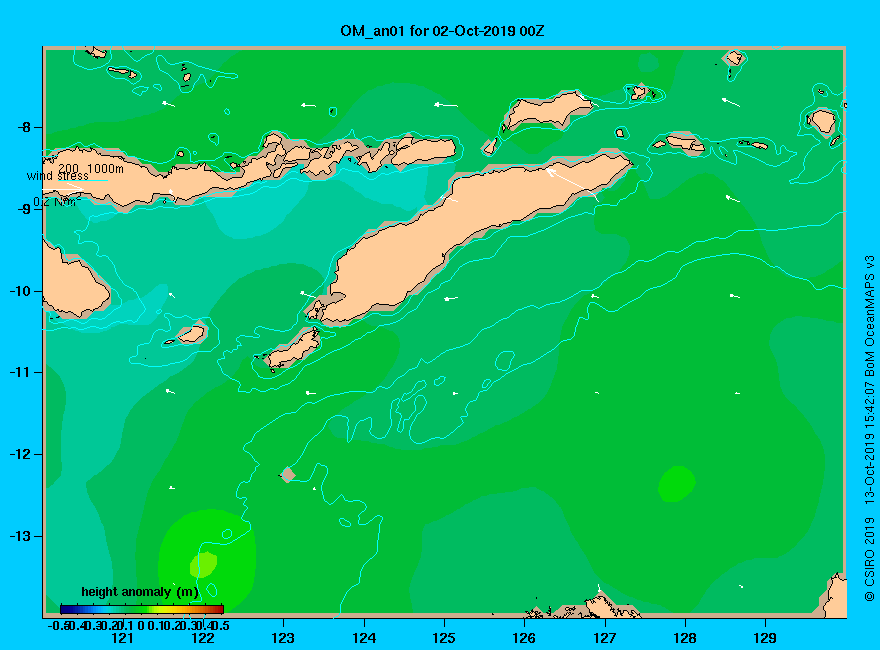Click latitude label -9
The width and height of the screenshot is (880, 650).
(24, 209)
